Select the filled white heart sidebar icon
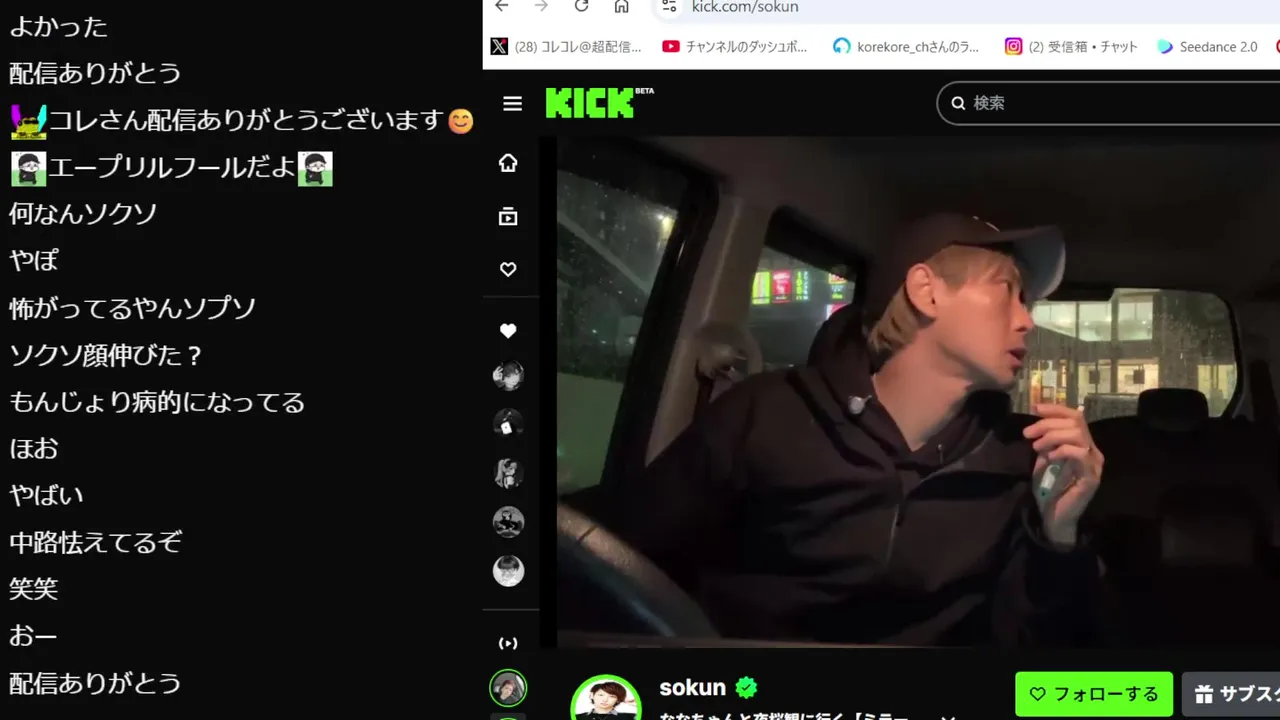This screenshot has height=720, width=1280. pyautogui.click(x=508, y=330)
